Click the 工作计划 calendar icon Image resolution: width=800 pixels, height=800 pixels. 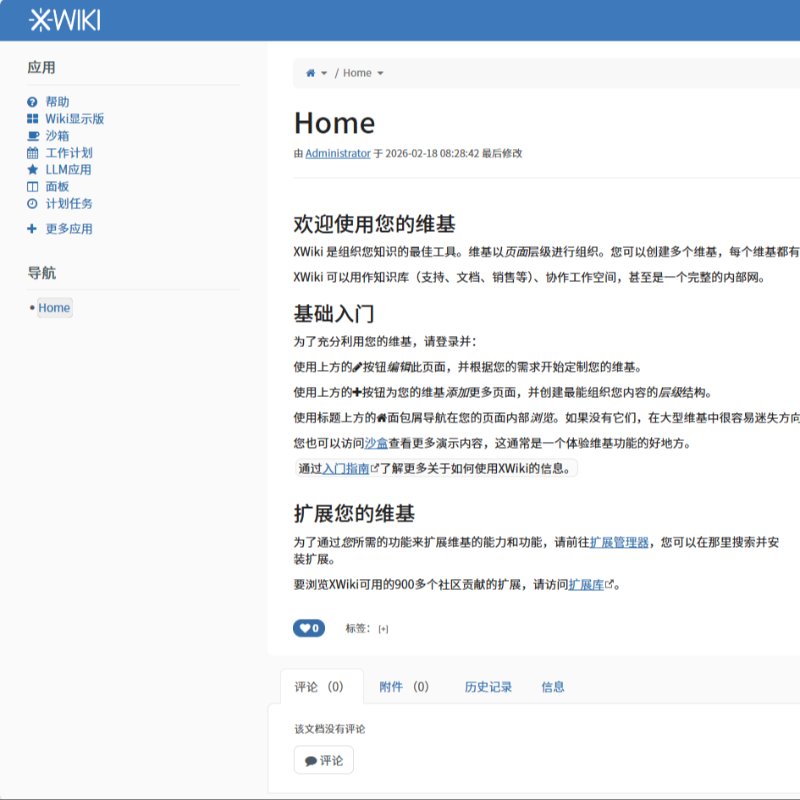click(x=32, y=153)
